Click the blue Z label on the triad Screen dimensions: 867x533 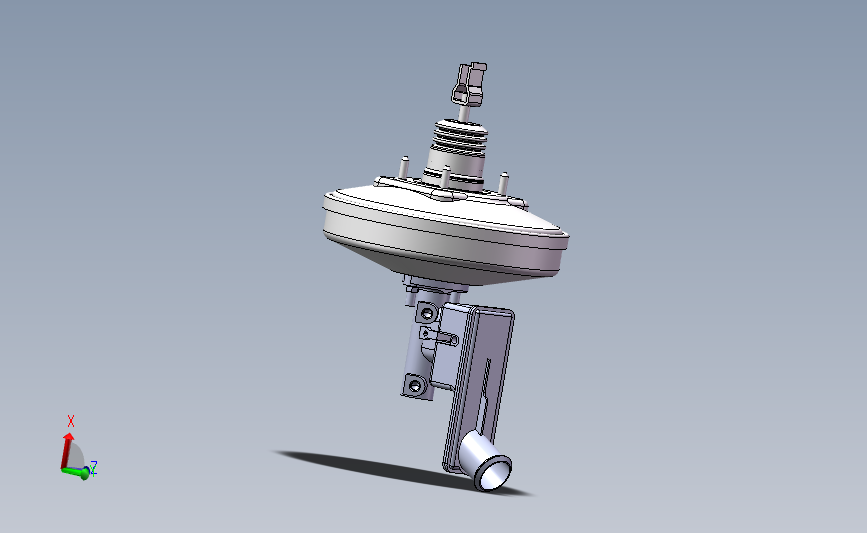[94, 468]
